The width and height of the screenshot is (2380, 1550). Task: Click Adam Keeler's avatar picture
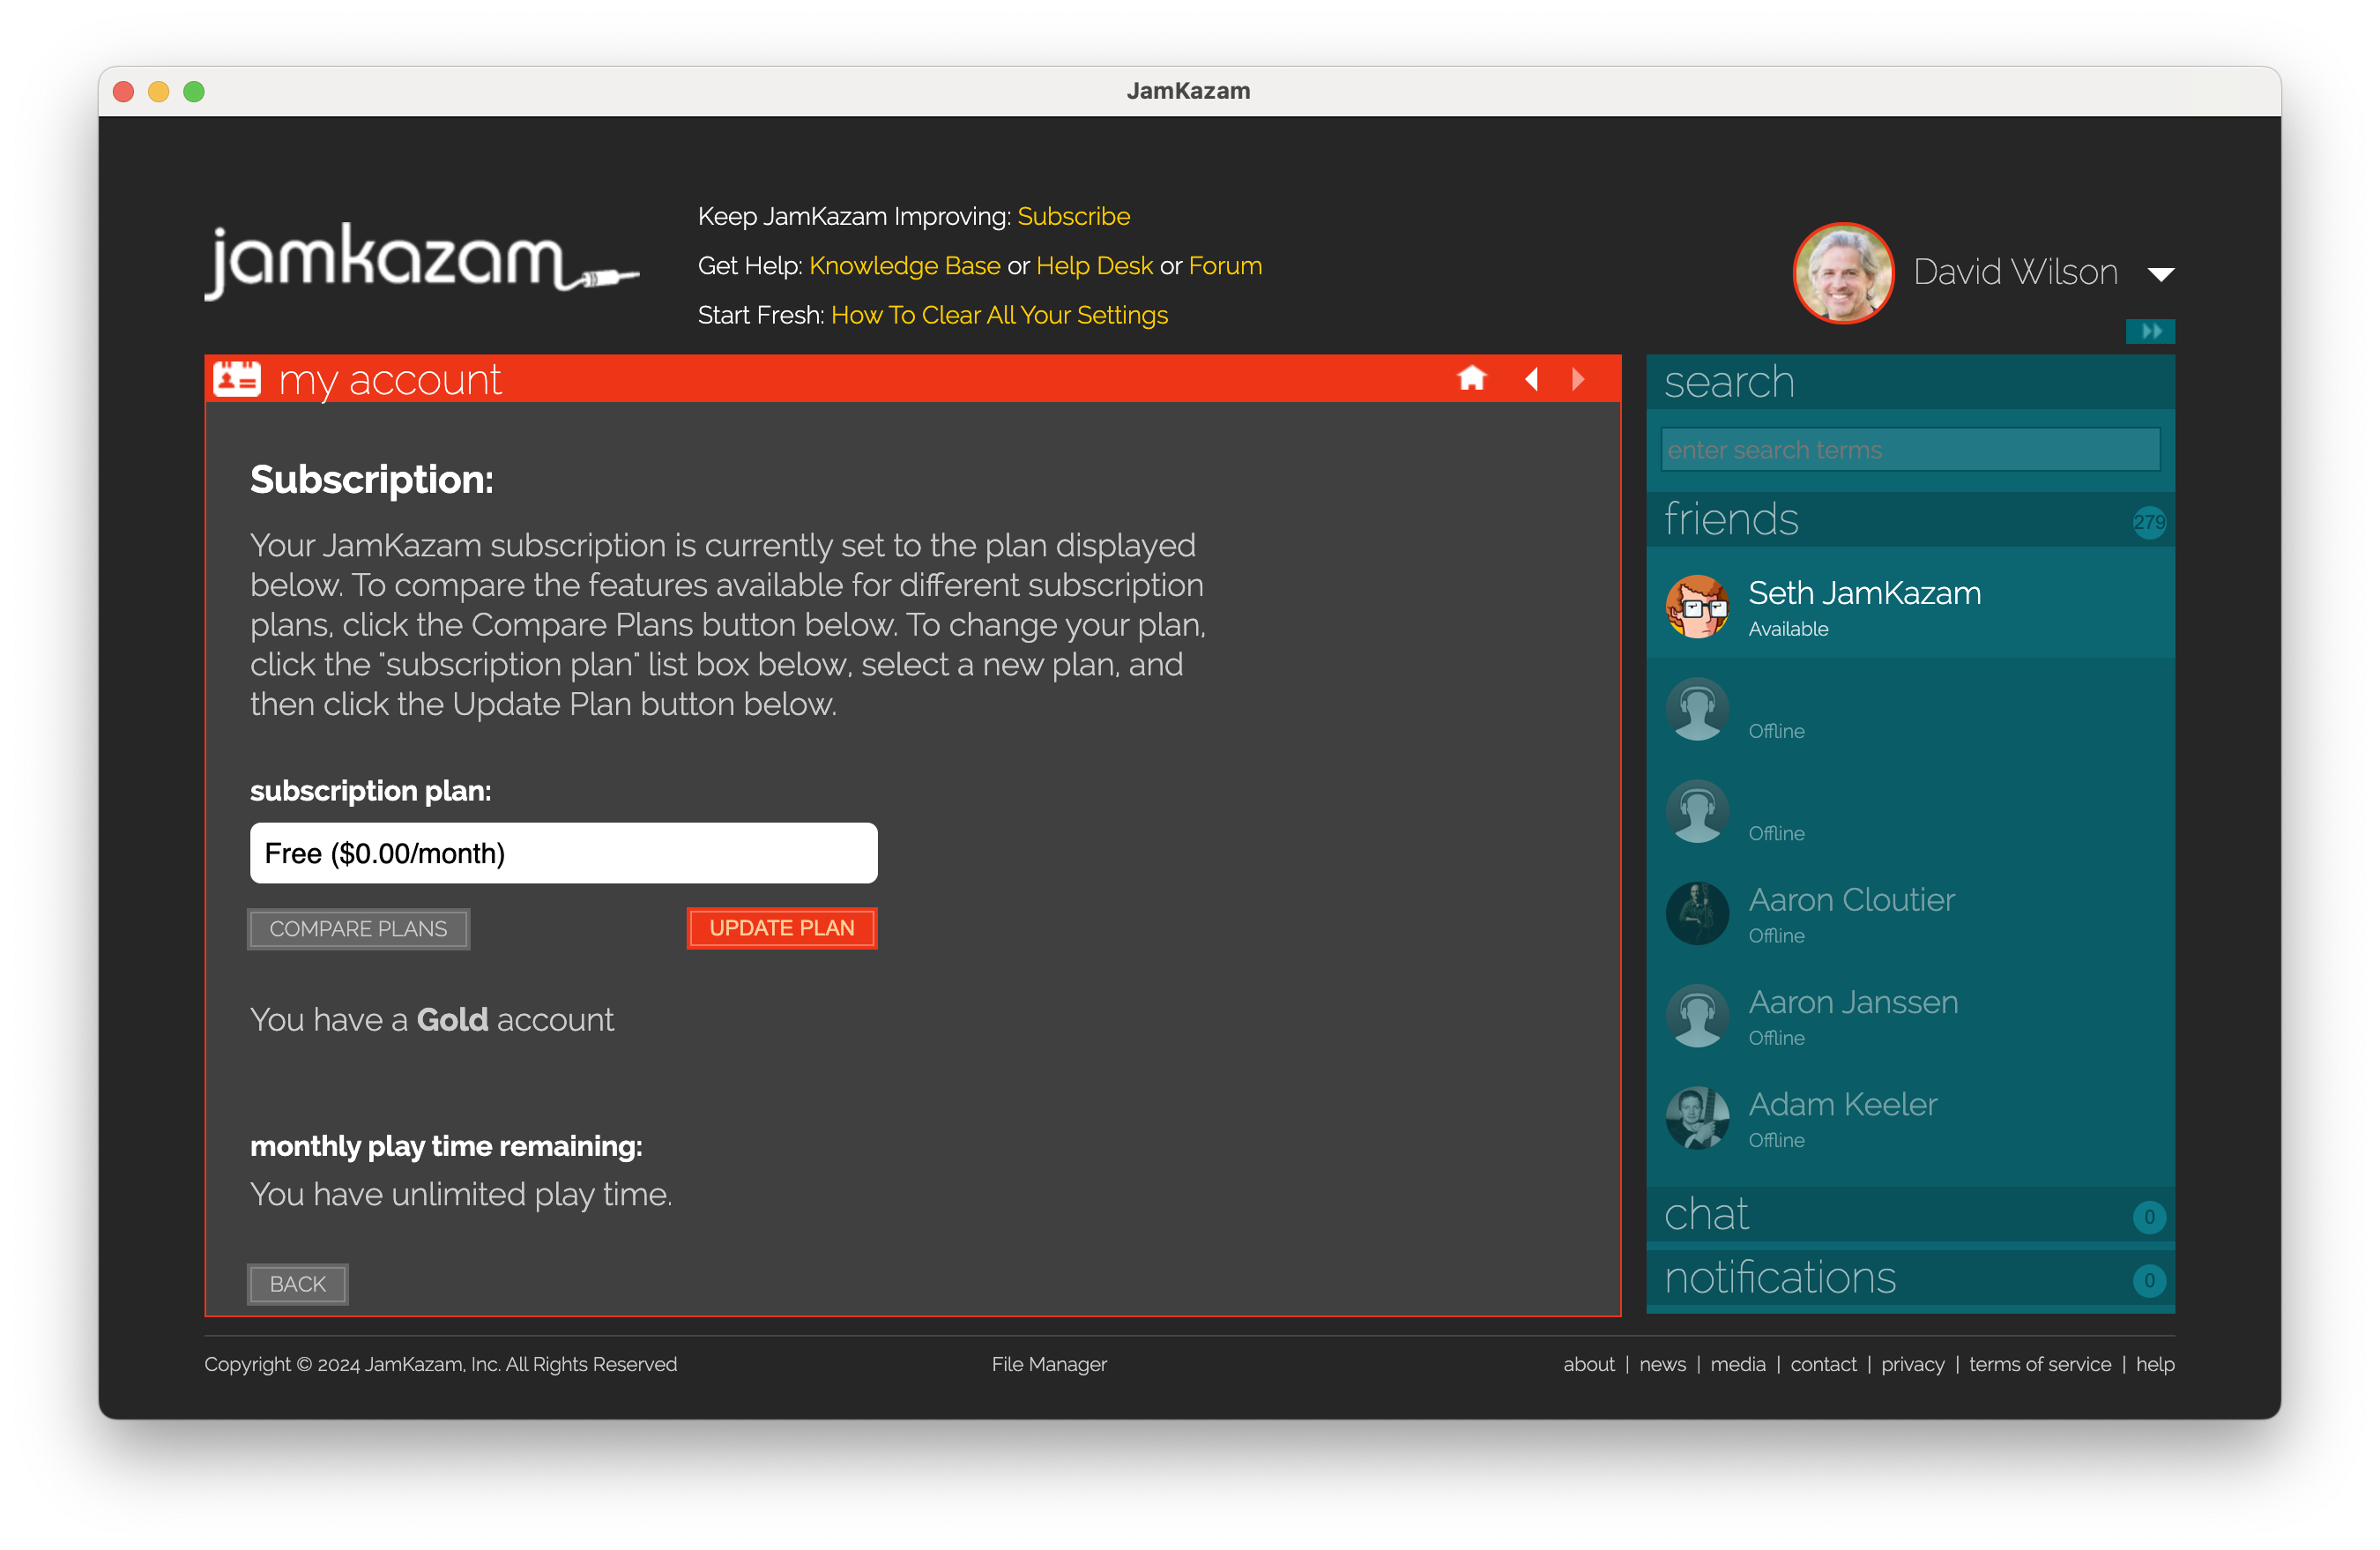1697,1118
